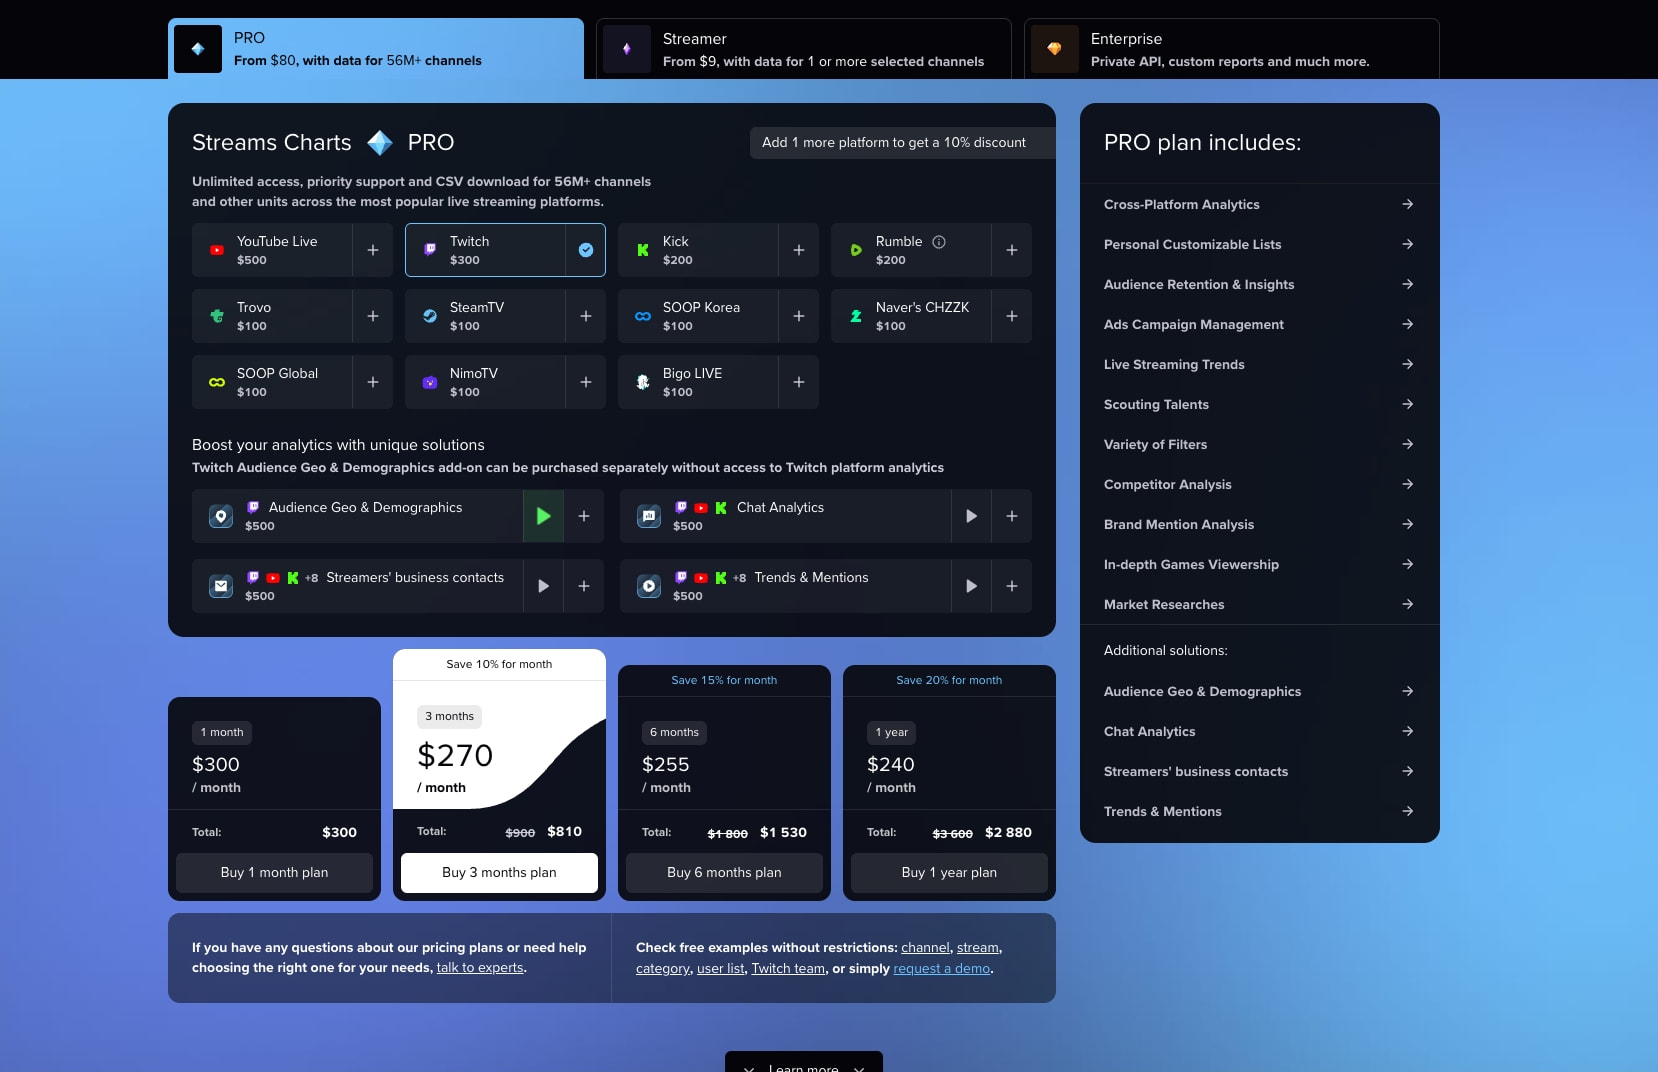The image size is (1658, 1072).
Task: Expand Scouting Talents arrow
Action: 1408,404
